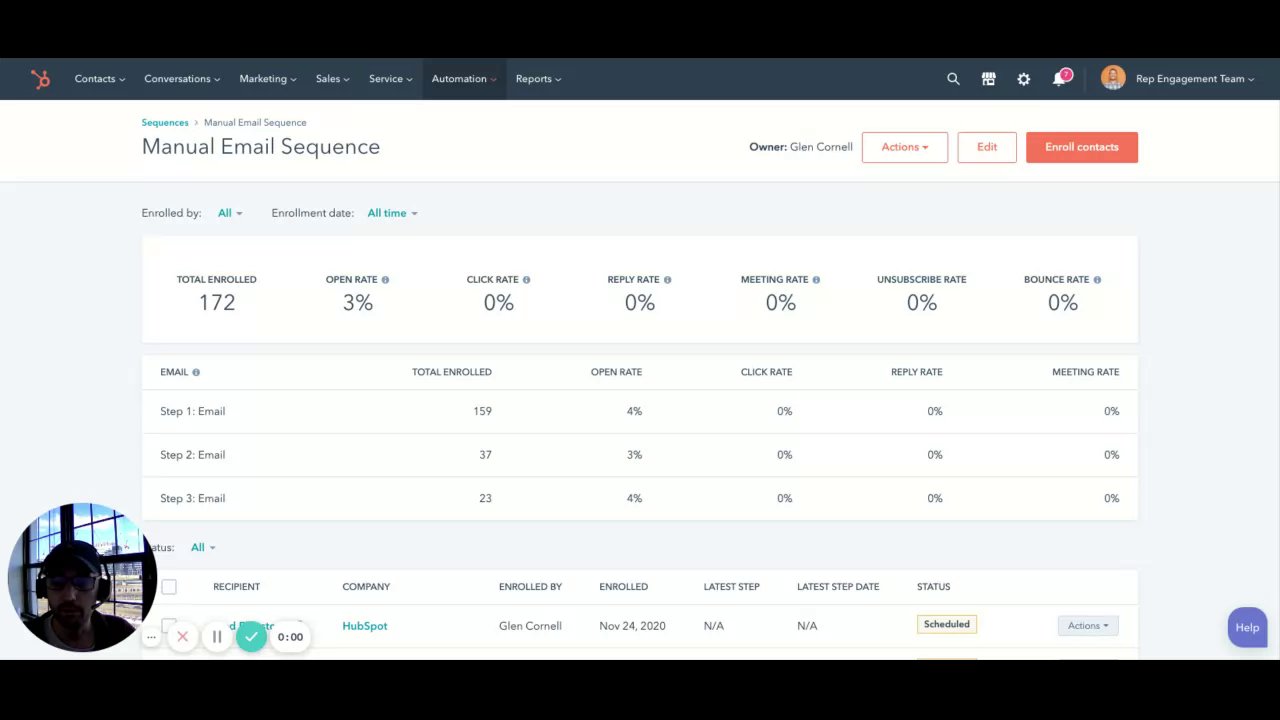Click the Help chat widget

1247,628
